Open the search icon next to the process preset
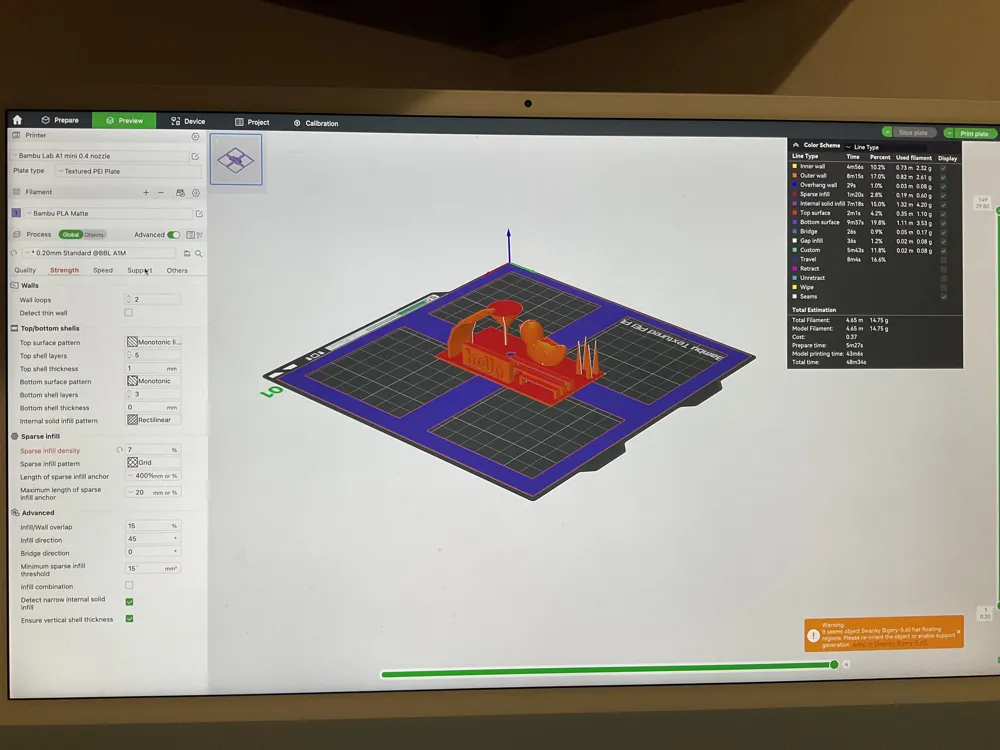This screenshot has height=750, width=1000. (200, 253)
